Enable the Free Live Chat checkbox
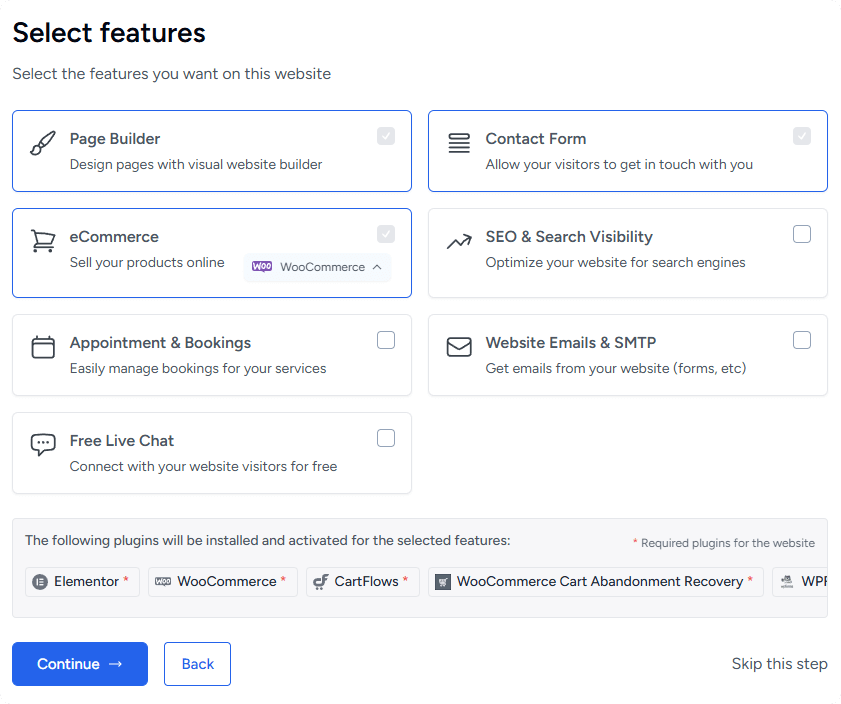This screenshot has width=841, height=704. tap(386, 438)
